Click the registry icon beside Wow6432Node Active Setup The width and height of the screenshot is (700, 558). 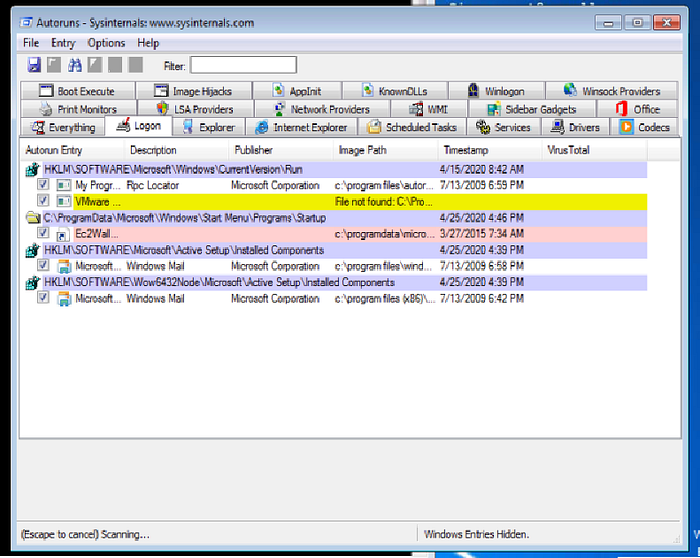pos(32,283)
